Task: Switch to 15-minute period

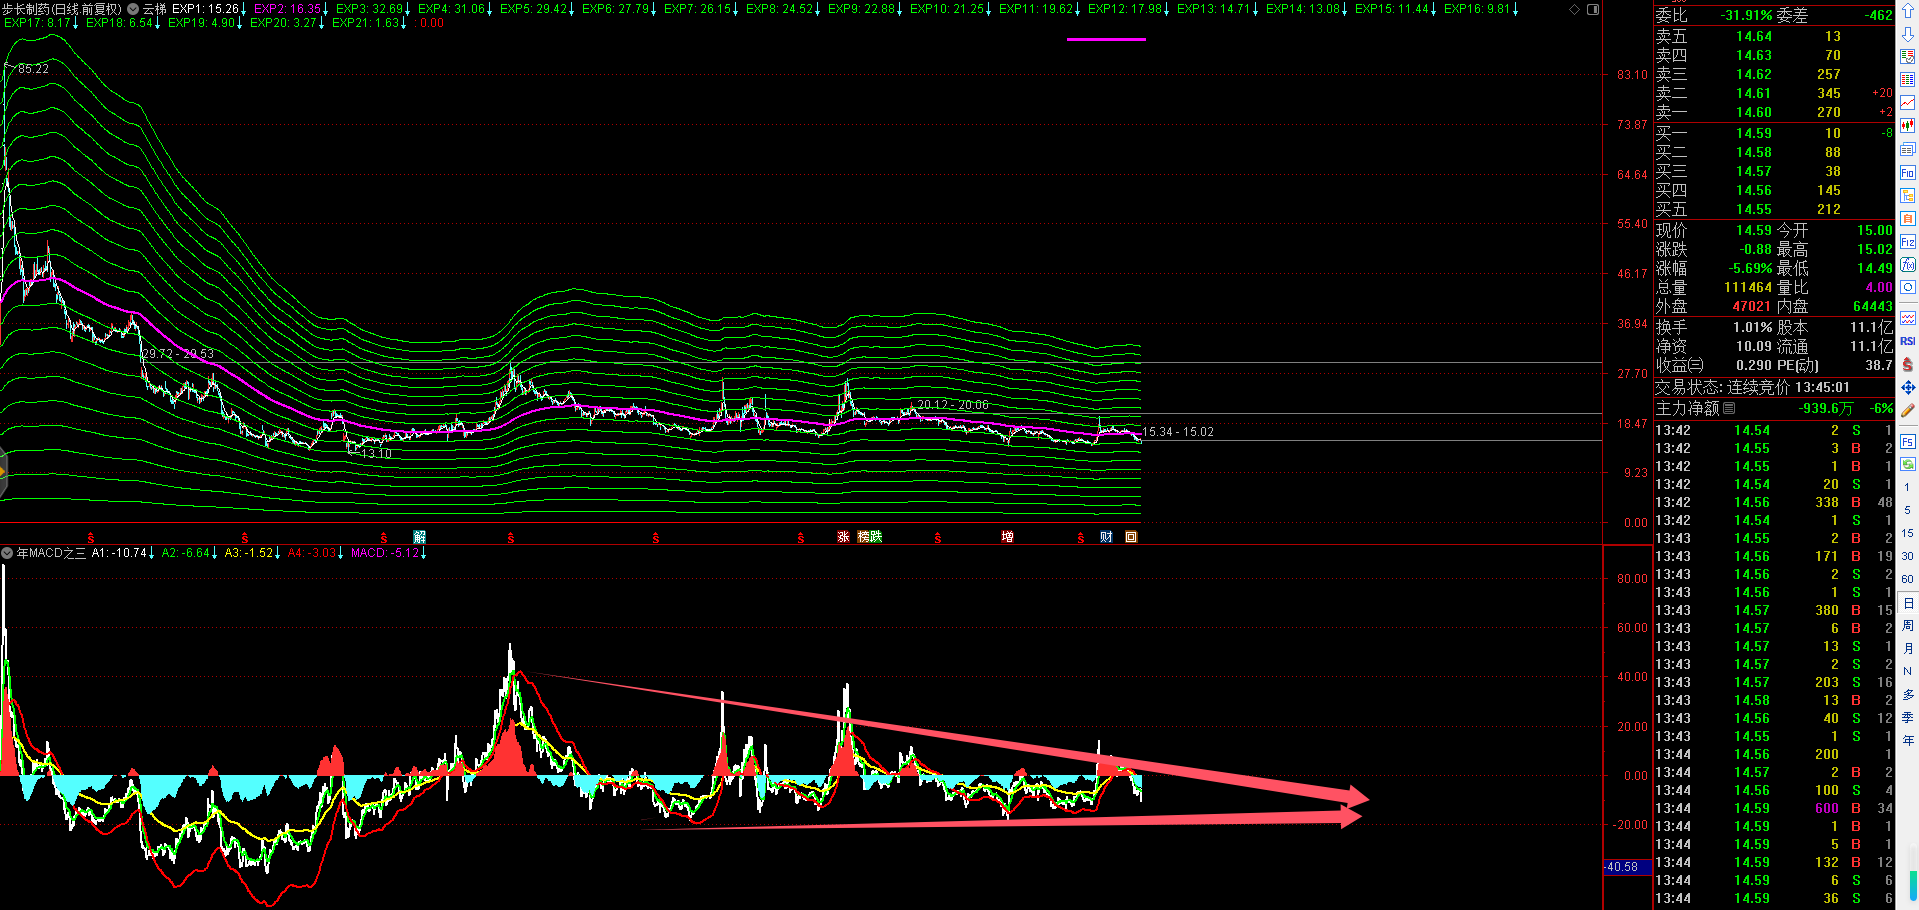Action: 1907,533
